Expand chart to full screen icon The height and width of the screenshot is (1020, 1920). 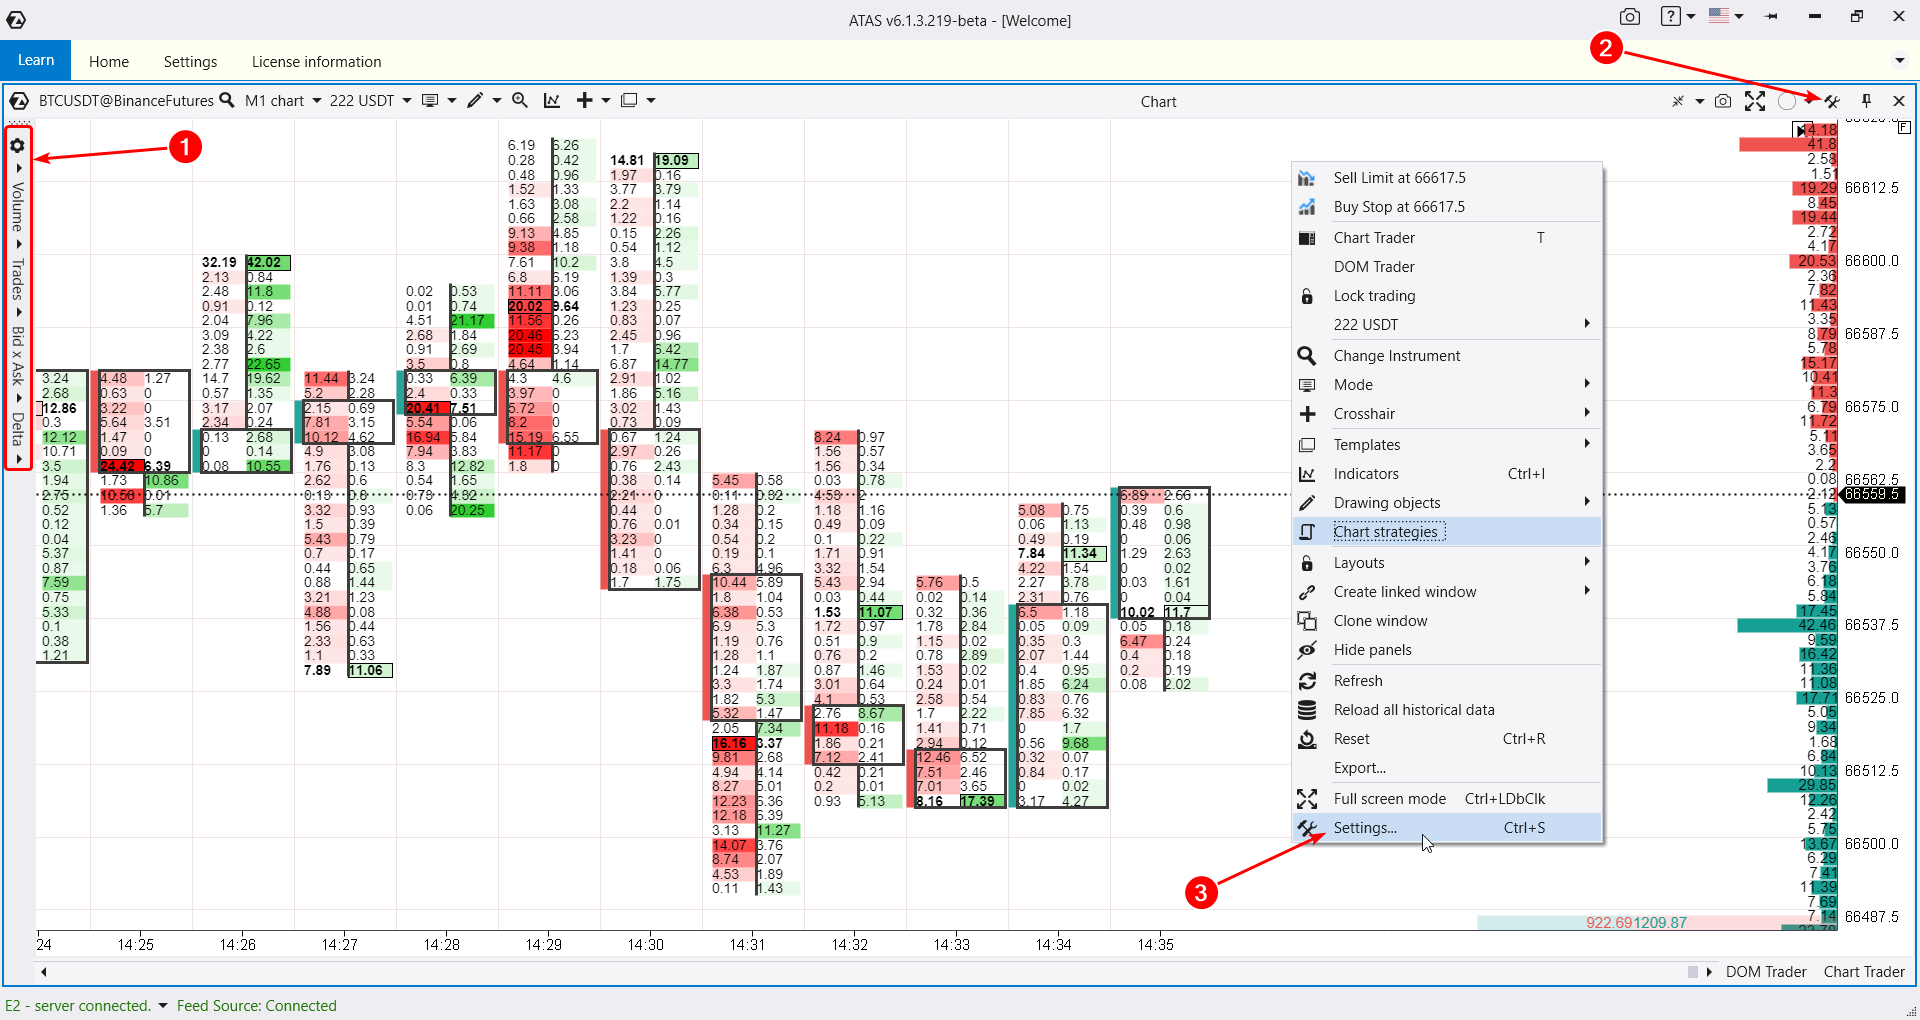tap(1755, 101)
